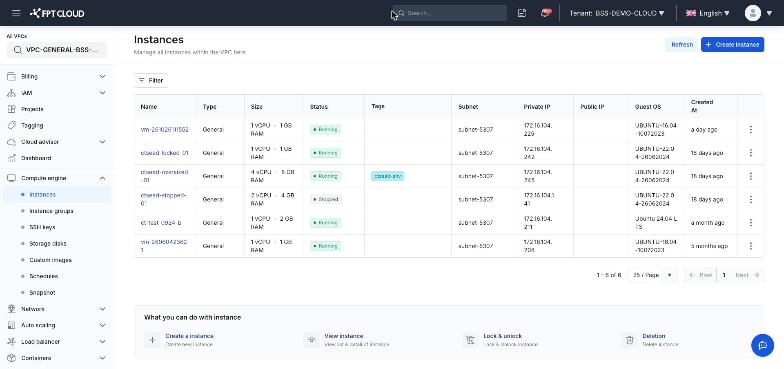Viewport: 784px width, 369px height.
Task: Select page 1 in pagination
Action: [724, 275]
